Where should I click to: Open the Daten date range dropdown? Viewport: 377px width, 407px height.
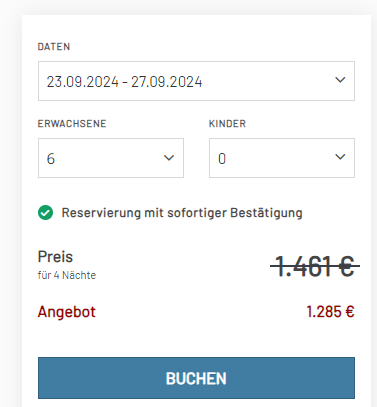pos(196,81)
